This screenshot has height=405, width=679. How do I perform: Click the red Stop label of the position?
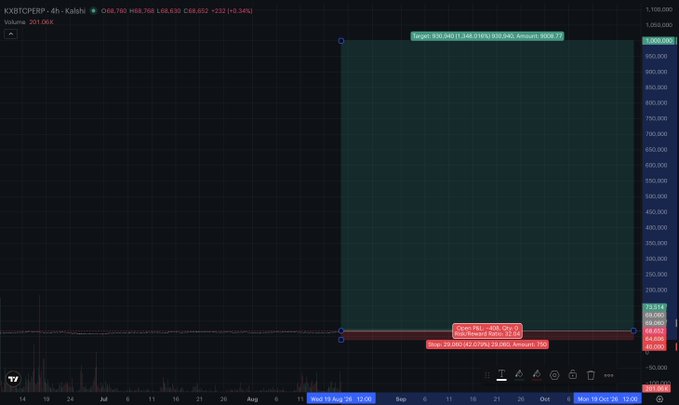coord(487,344)
